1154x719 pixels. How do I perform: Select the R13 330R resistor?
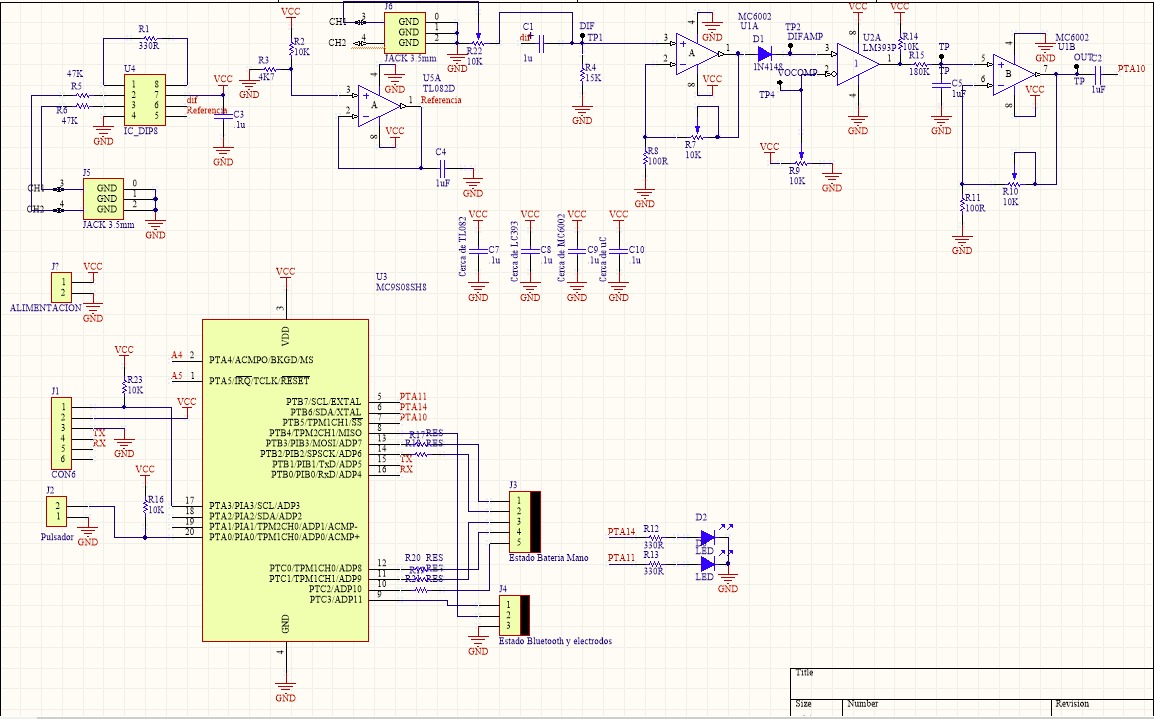pos(654,563)
